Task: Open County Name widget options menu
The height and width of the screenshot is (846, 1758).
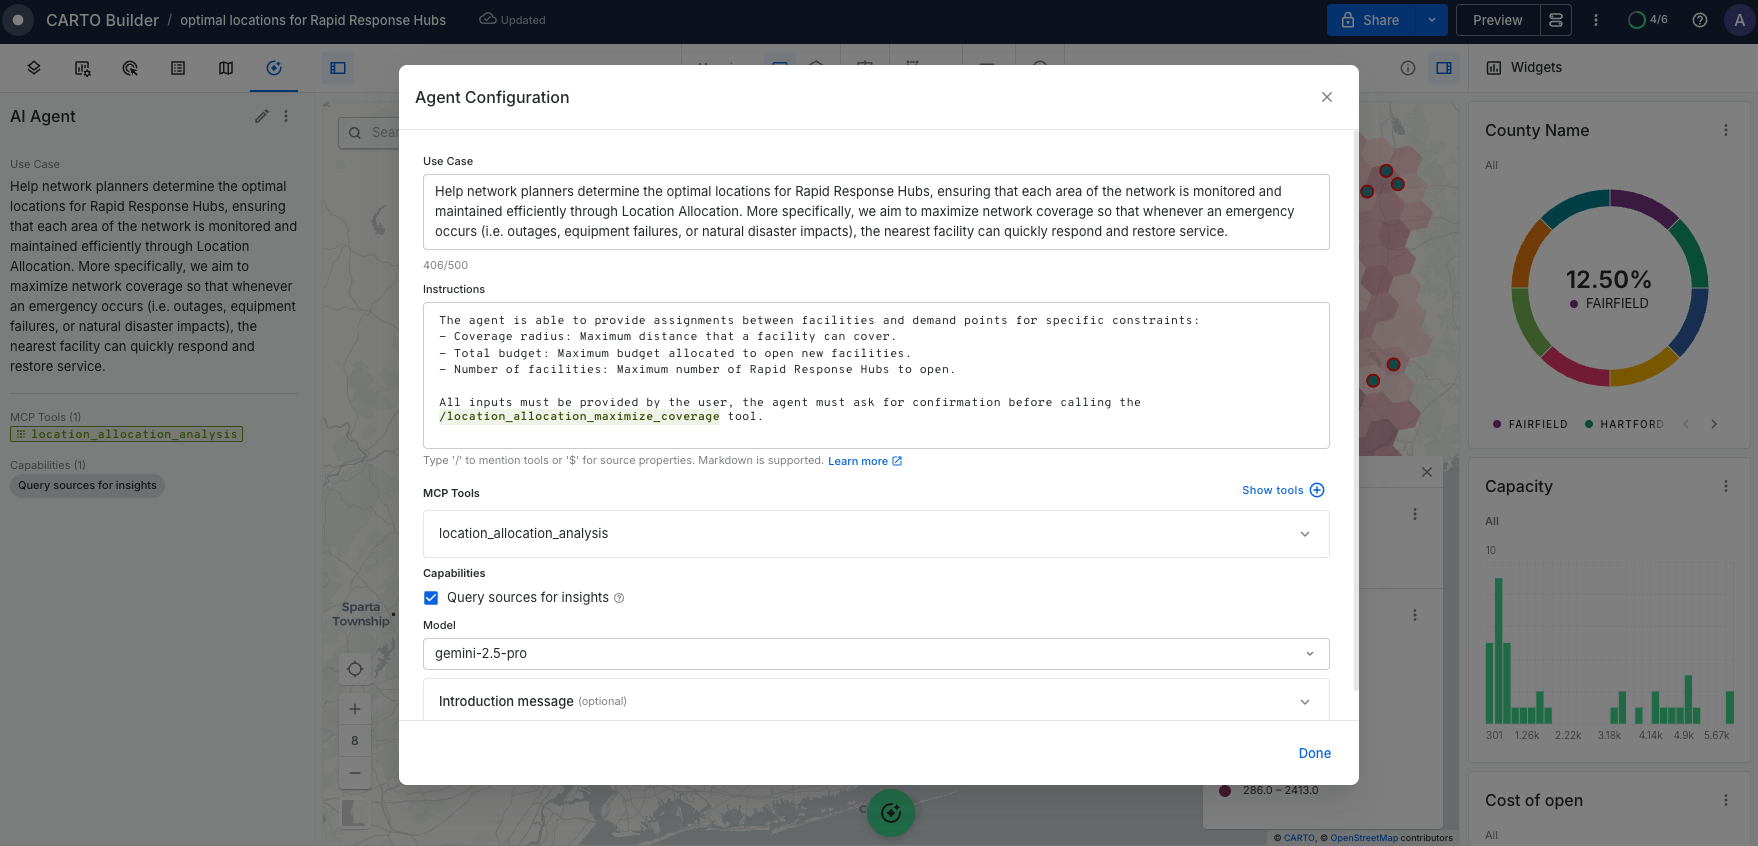Action: pos(1725,130)
